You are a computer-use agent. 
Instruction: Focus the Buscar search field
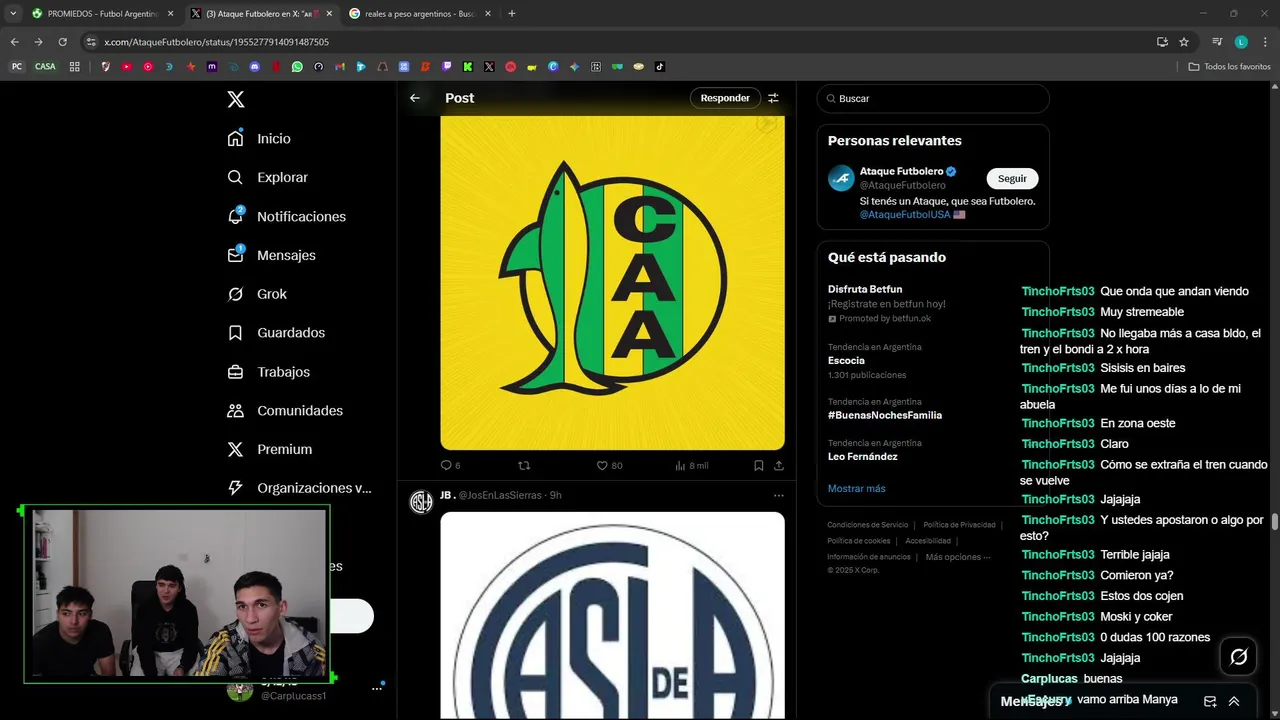(x=933, y=98)
